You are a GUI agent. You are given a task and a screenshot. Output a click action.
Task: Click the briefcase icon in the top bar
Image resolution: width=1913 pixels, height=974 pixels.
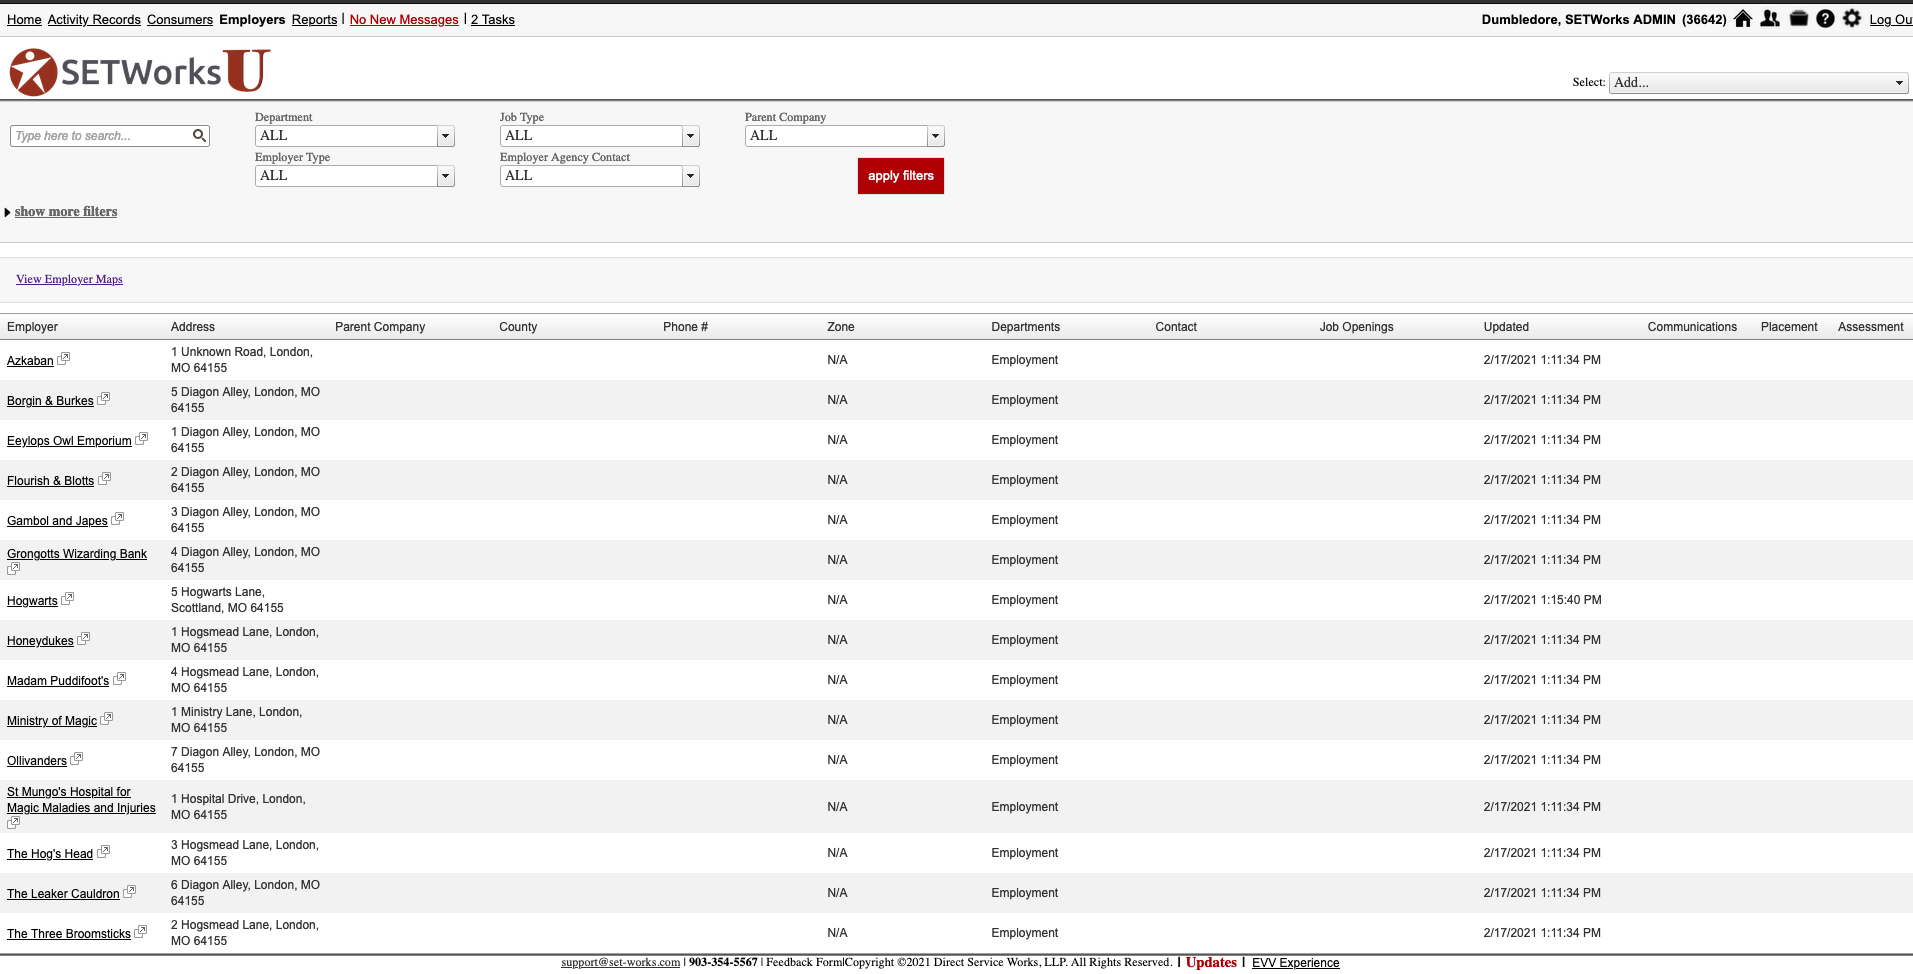coord(1798,19)
